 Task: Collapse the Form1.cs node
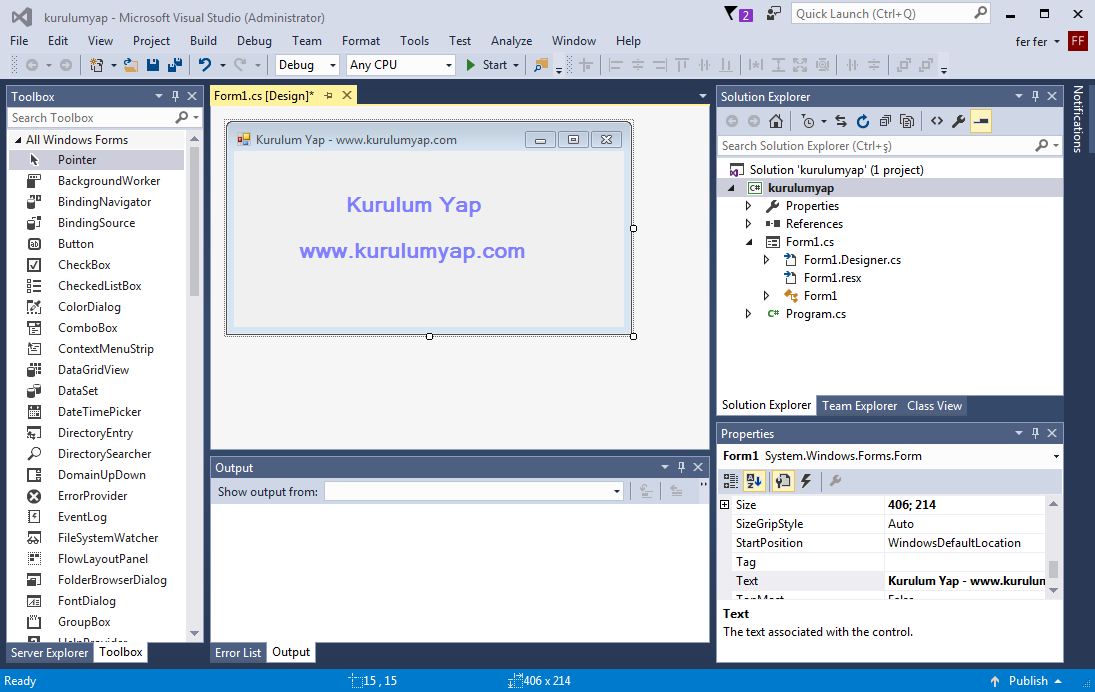pyautogui.click(x=749, y=242)
